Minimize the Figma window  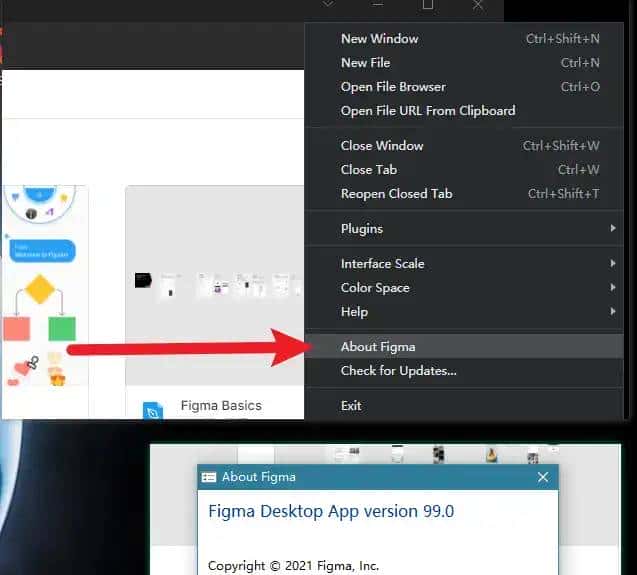tap(378, 4)
